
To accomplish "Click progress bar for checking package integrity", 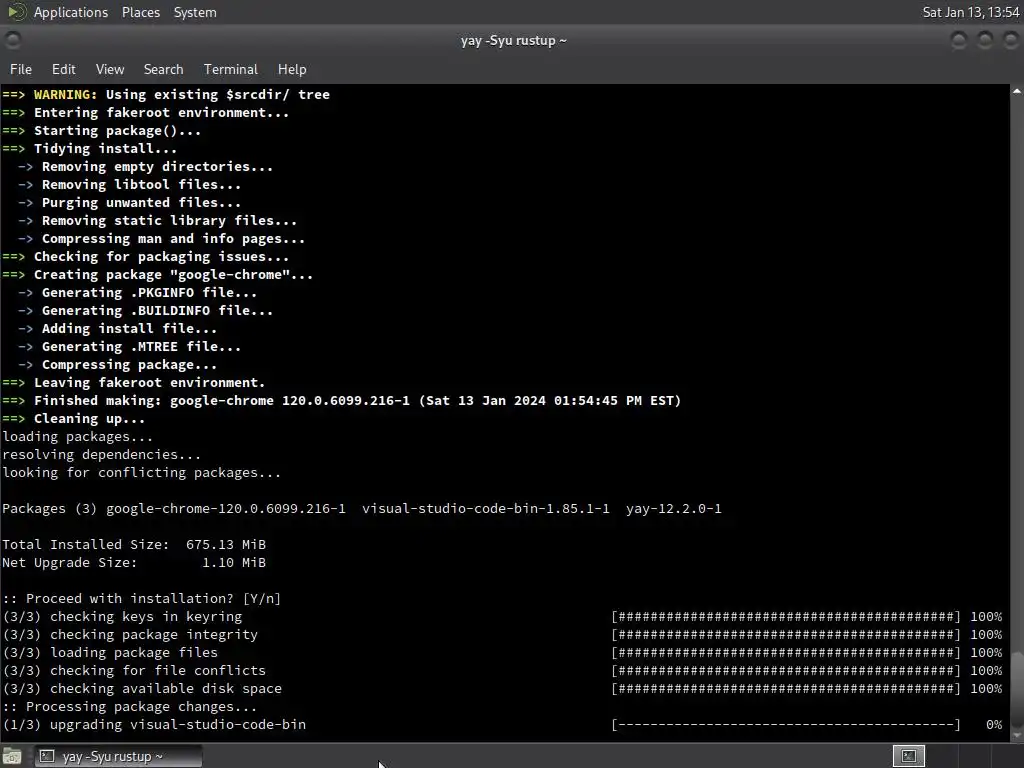I will click(786, 635).
